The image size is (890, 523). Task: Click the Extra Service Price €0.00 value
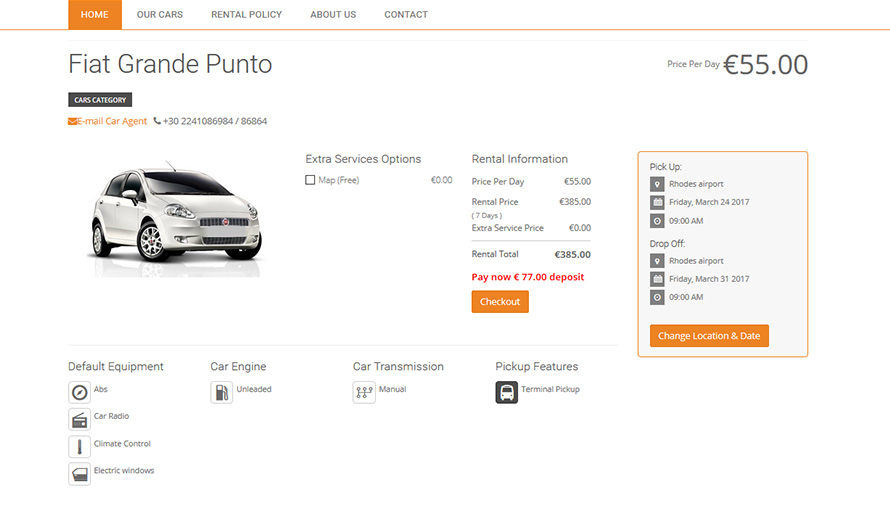tap(580, 228)
